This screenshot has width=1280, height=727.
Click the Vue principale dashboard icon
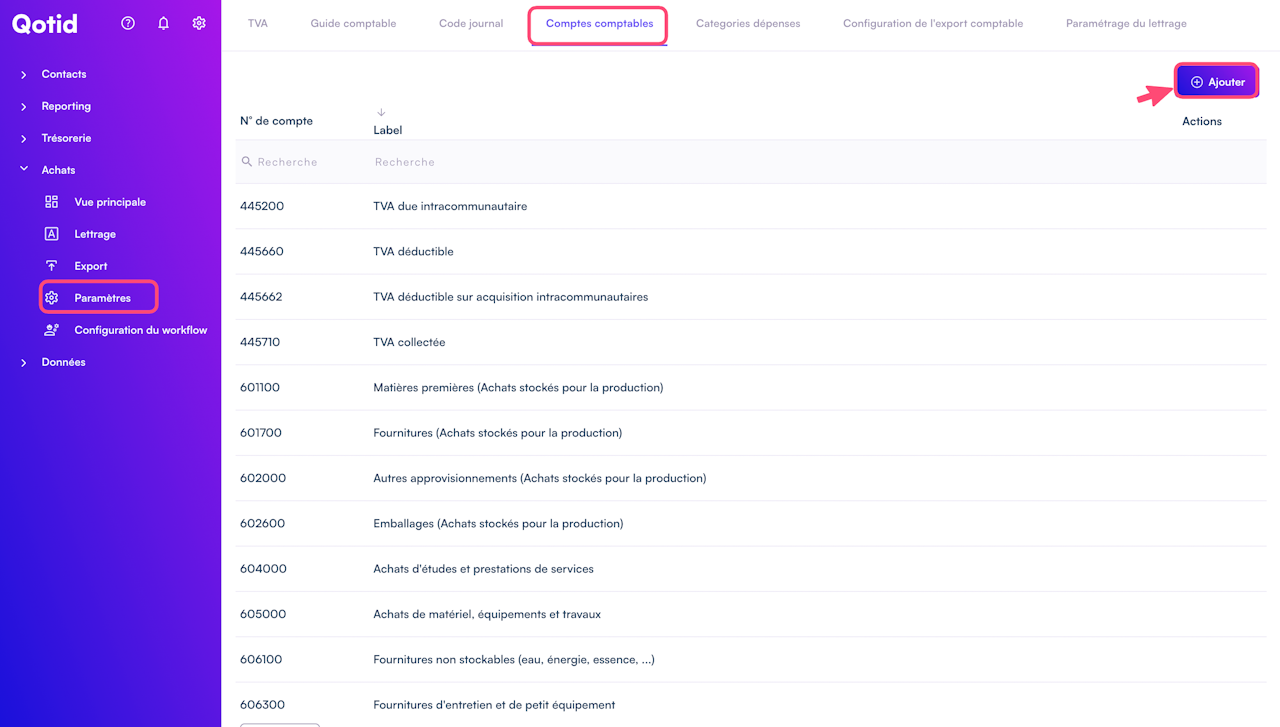pos(52,202)
